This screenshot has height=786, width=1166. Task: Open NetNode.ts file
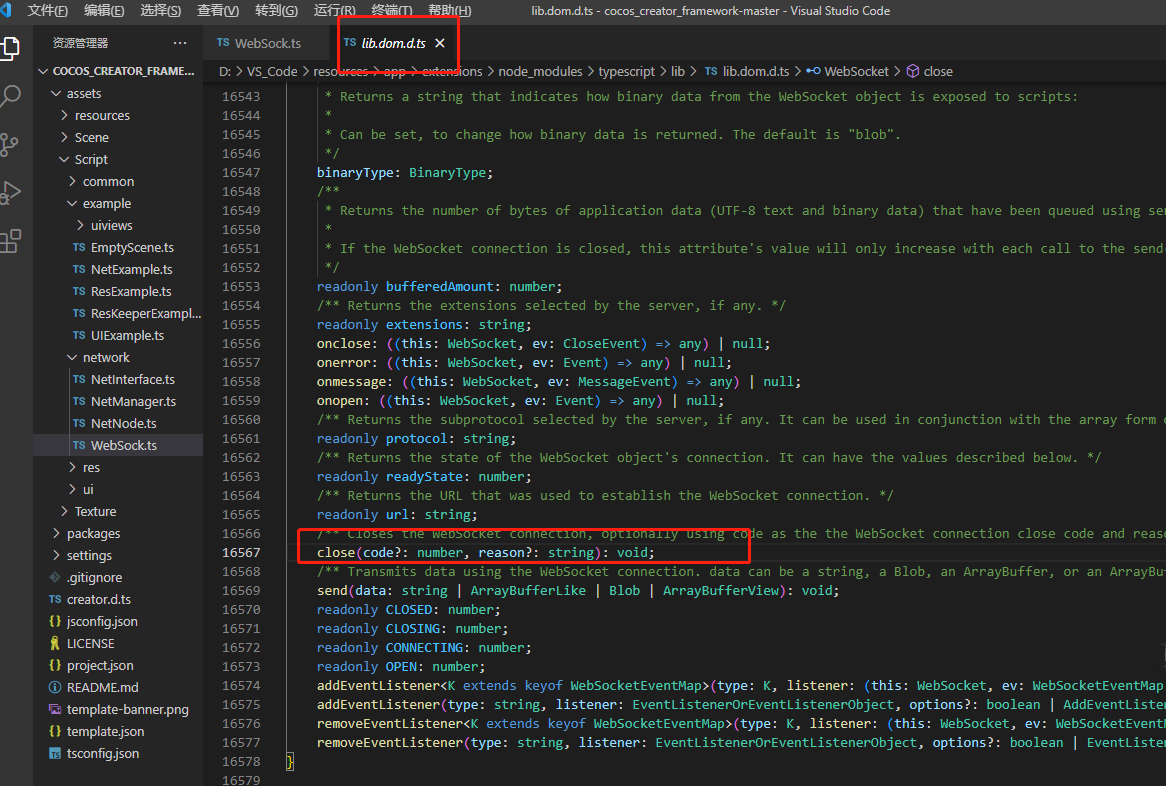118,423
